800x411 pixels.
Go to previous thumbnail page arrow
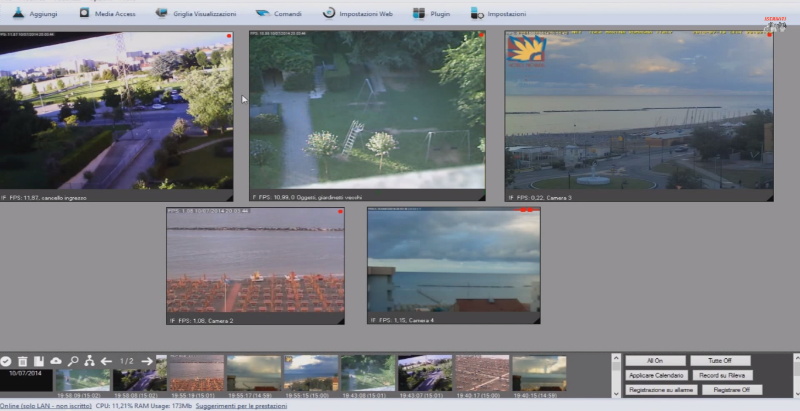coord(106,361)
